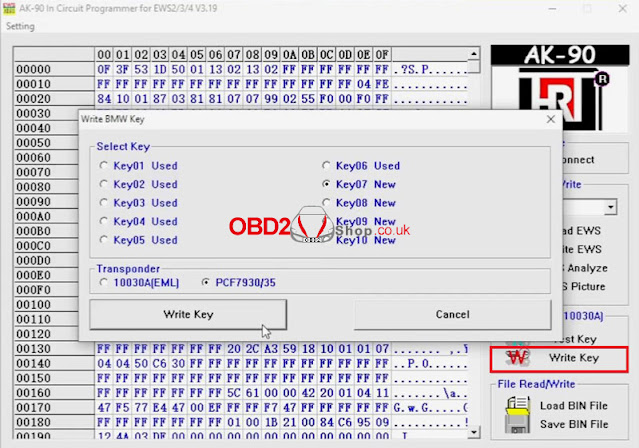Click the 00 column header in the hex table
This screenshot has width=639, height=448.
[104, 54]
